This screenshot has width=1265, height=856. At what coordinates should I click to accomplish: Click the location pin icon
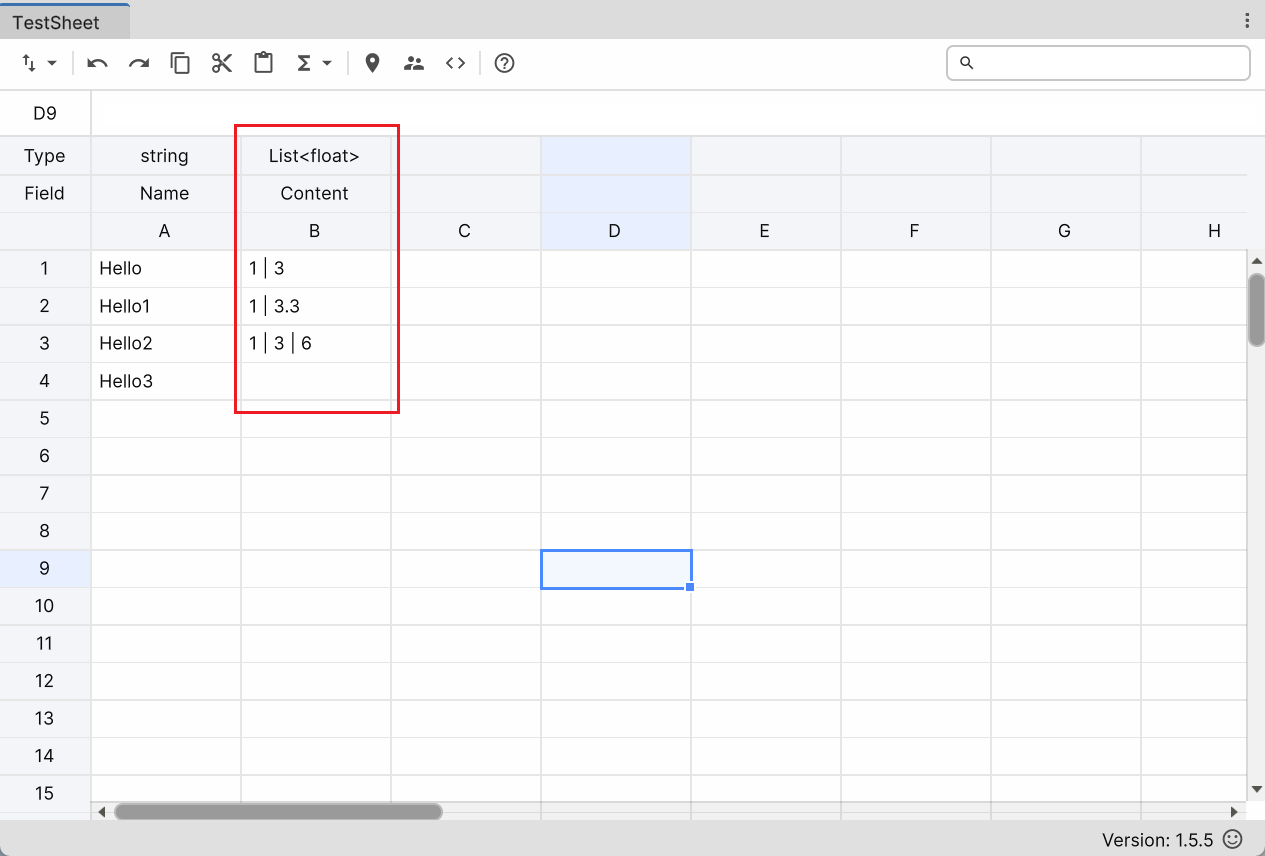[372, 63]
